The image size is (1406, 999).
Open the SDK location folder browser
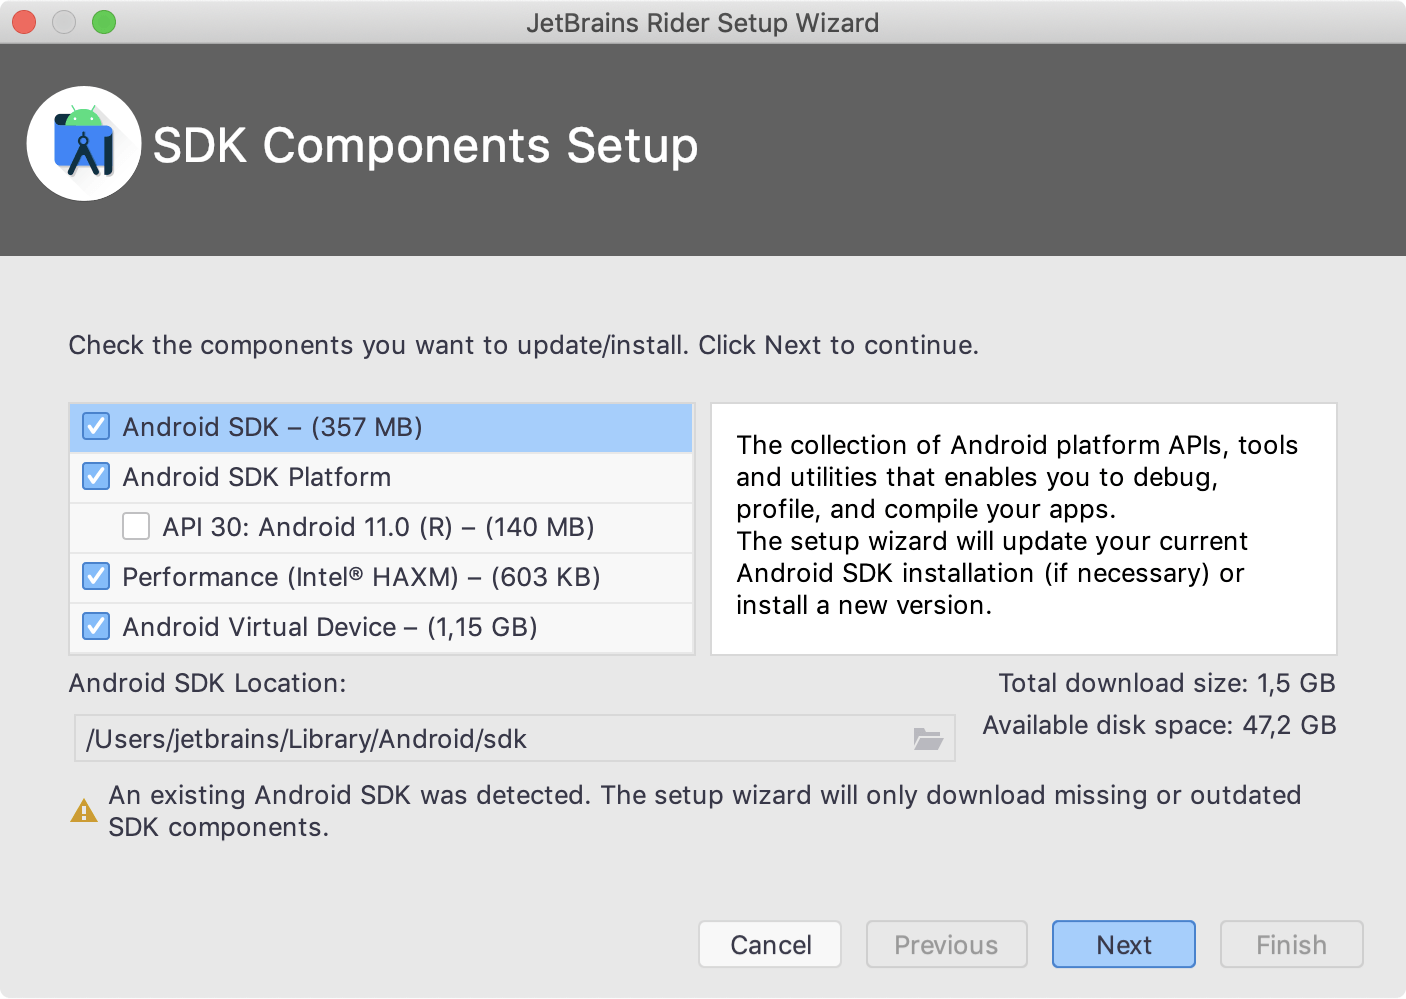pyautogui.click(x=928, y=739)
